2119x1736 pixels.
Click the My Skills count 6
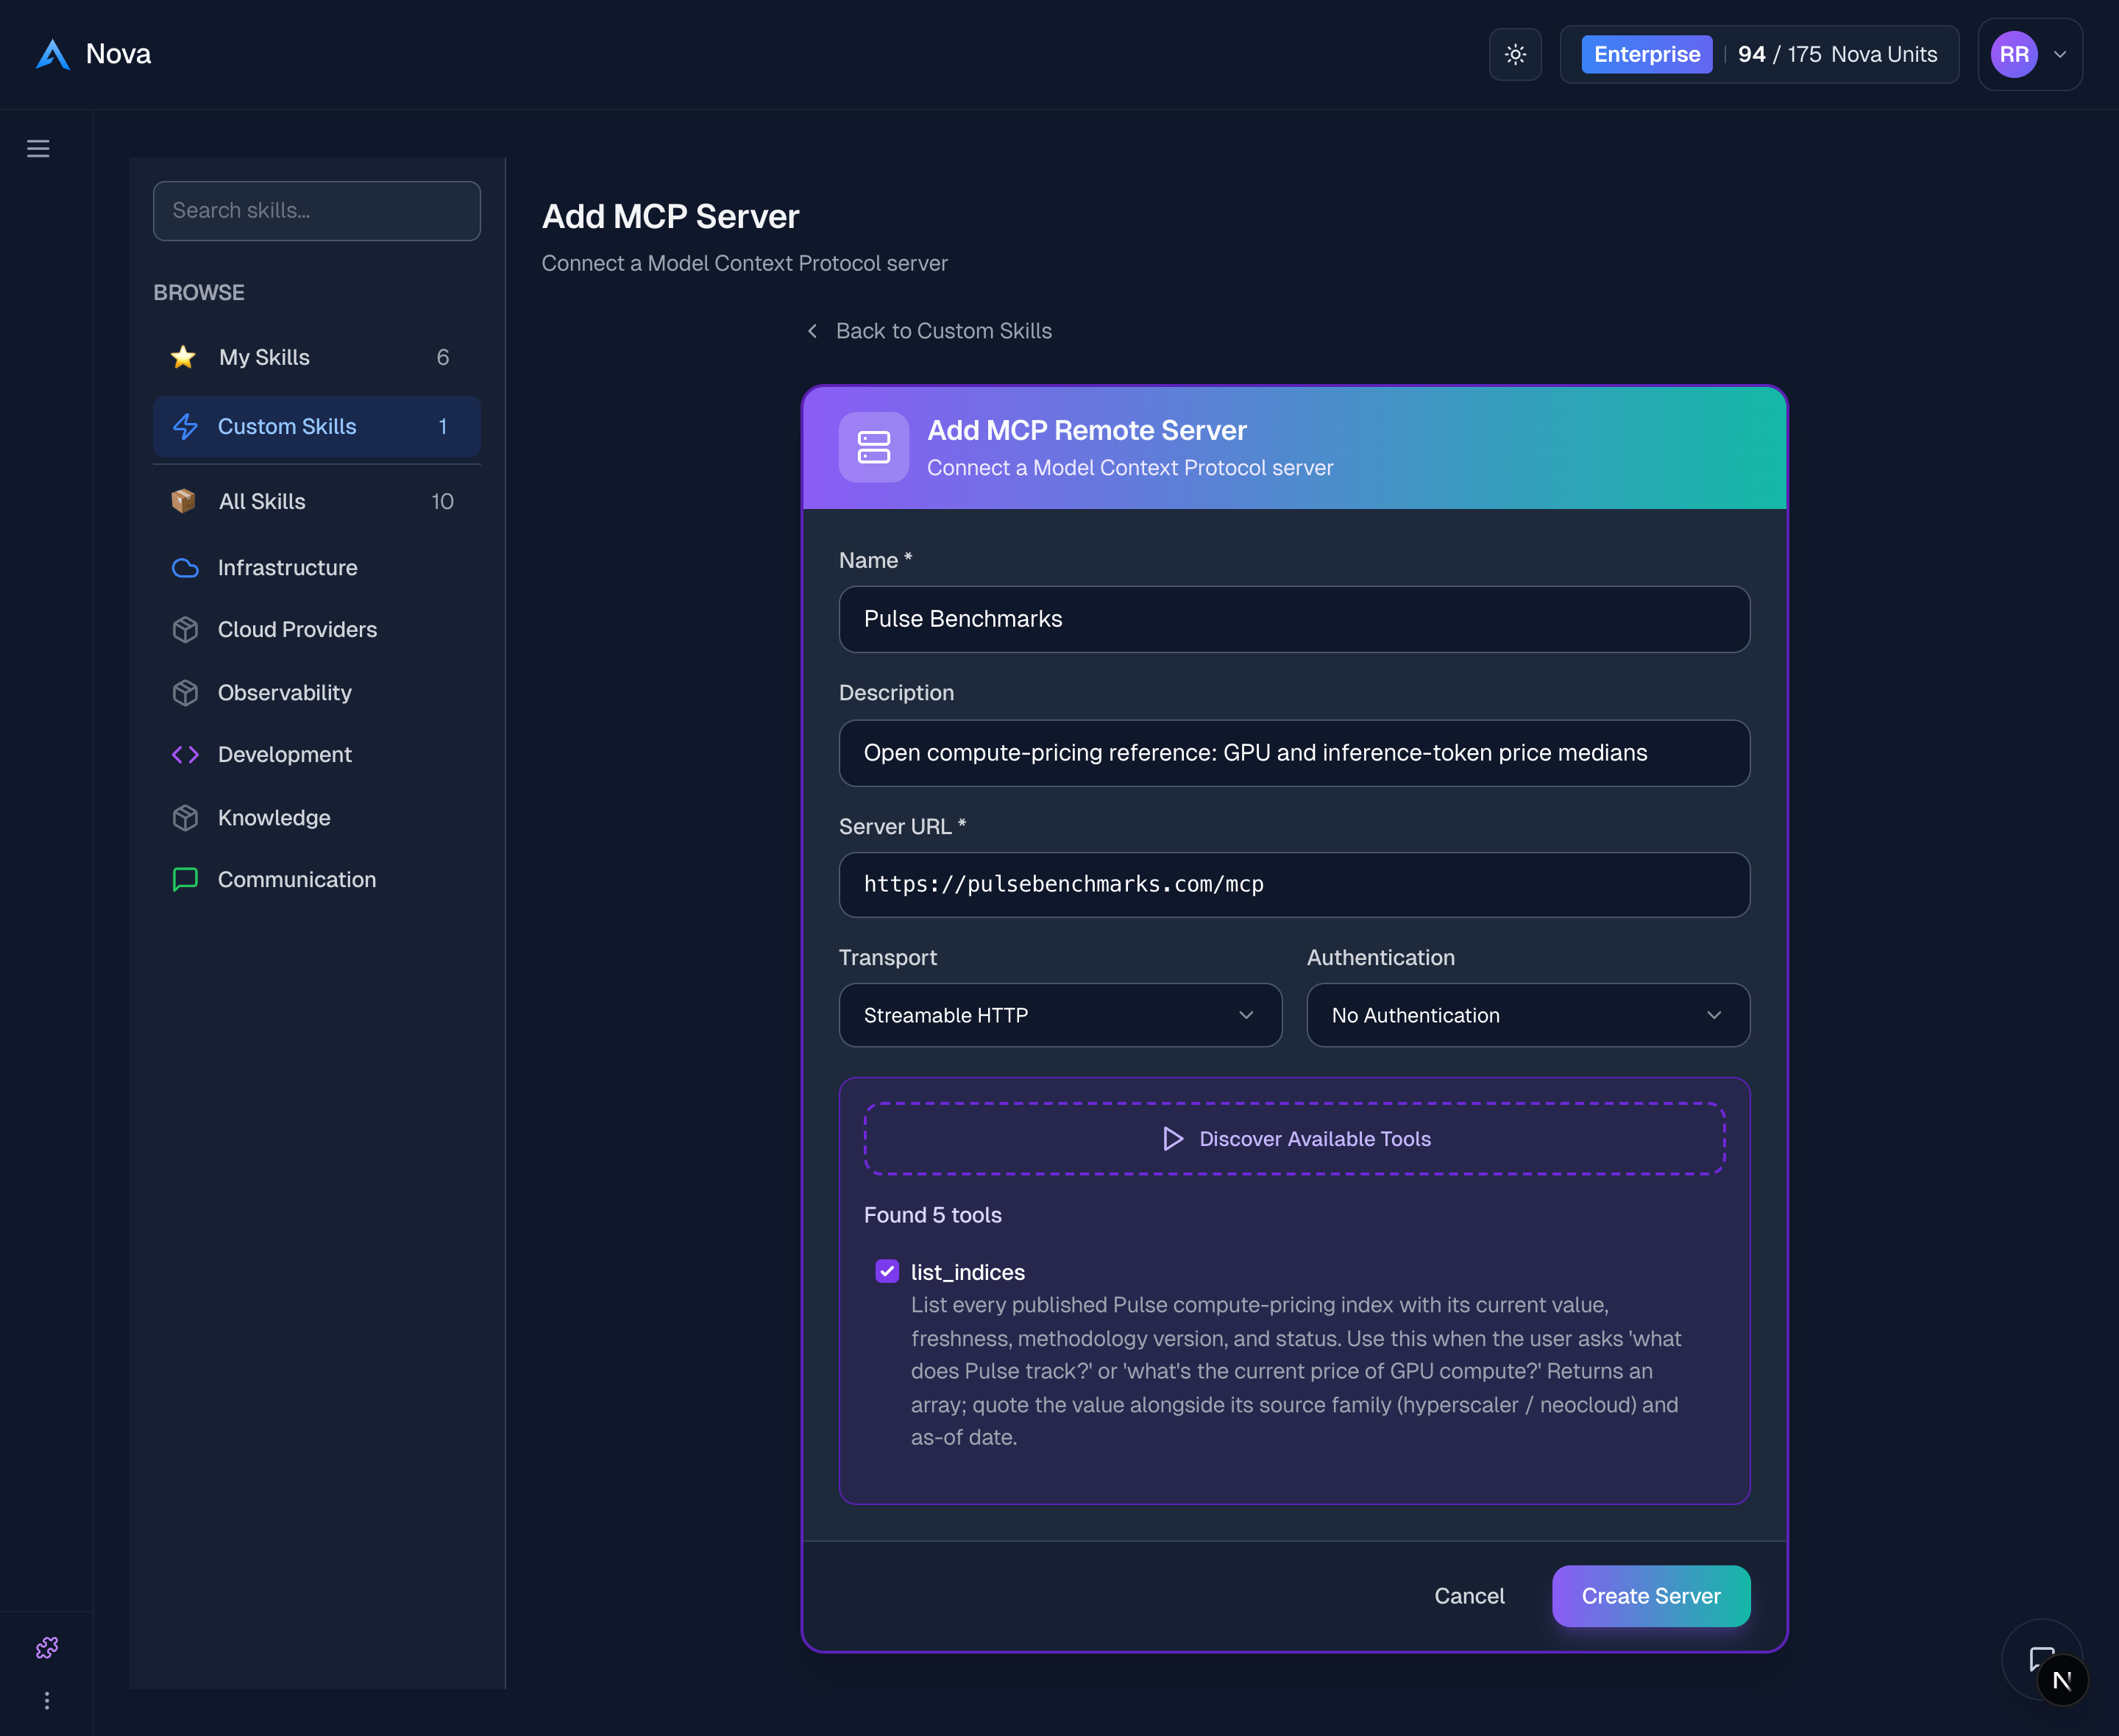tap(443, 357)
